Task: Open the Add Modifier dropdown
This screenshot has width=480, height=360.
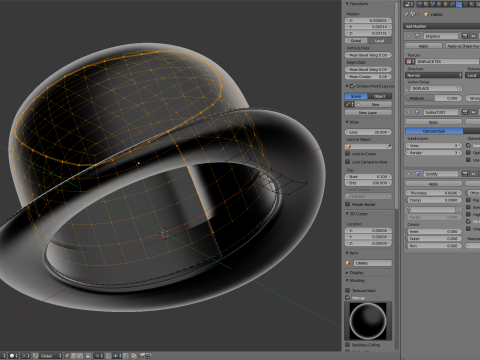Action: pyautogui.click(x=441, y=26)
